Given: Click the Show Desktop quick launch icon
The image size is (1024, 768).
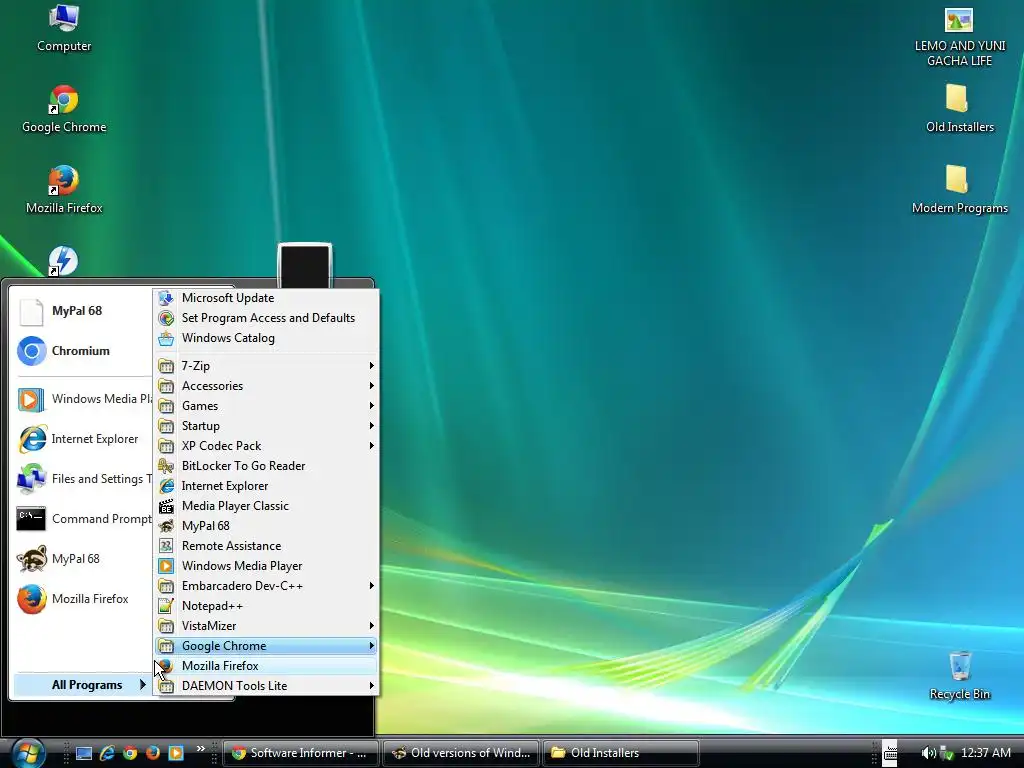Looking at the screenshot, I should [84, 753].
